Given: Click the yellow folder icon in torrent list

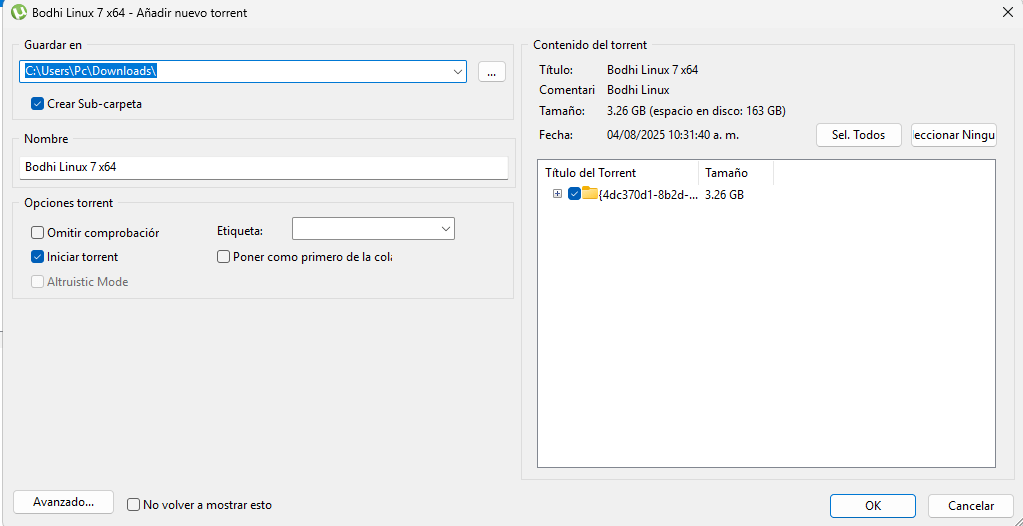Looking at the screenshot, I should tap(590, 194).
